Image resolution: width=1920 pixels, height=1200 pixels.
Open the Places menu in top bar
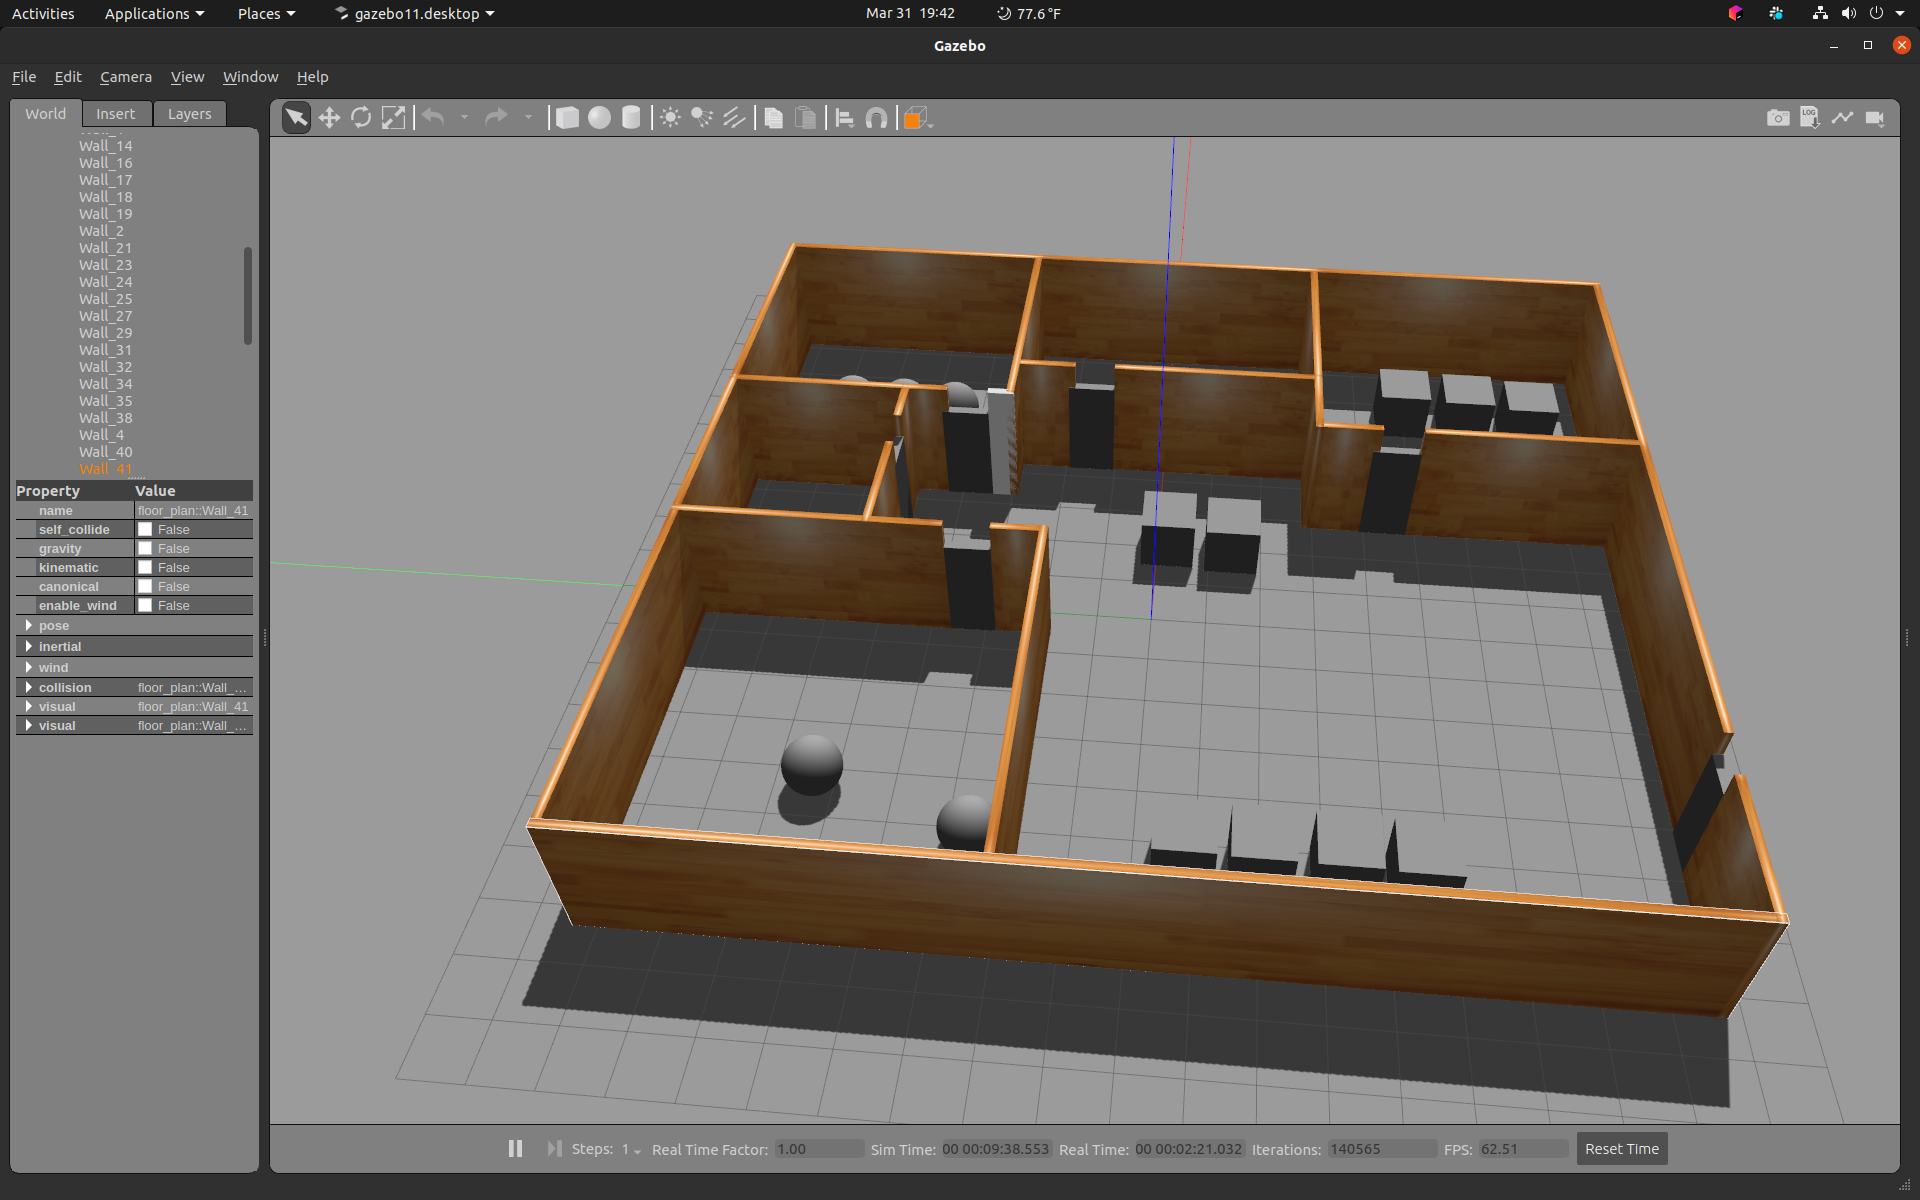pyautogui.click(x=266, y=13)
